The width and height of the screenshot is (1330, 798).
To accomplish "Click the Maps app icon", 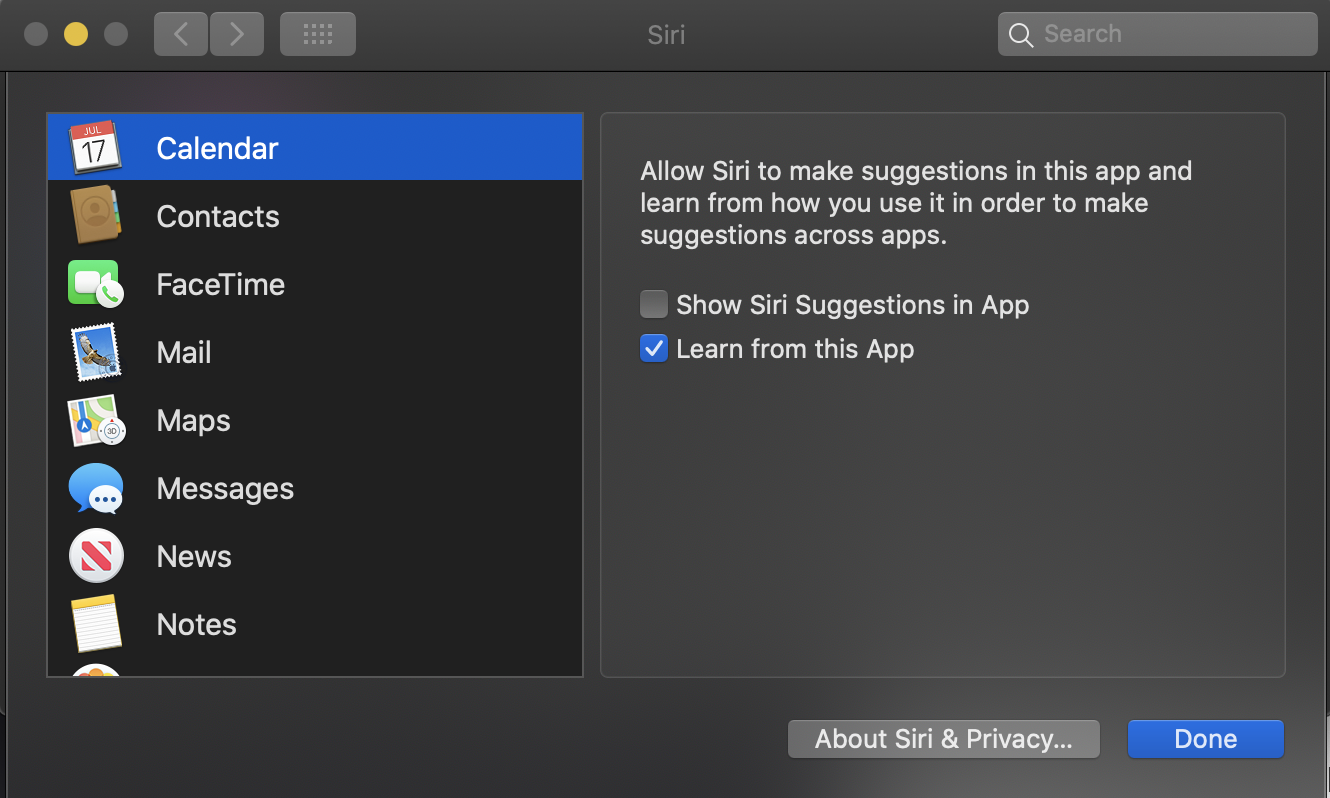I will tap(95, 420).
